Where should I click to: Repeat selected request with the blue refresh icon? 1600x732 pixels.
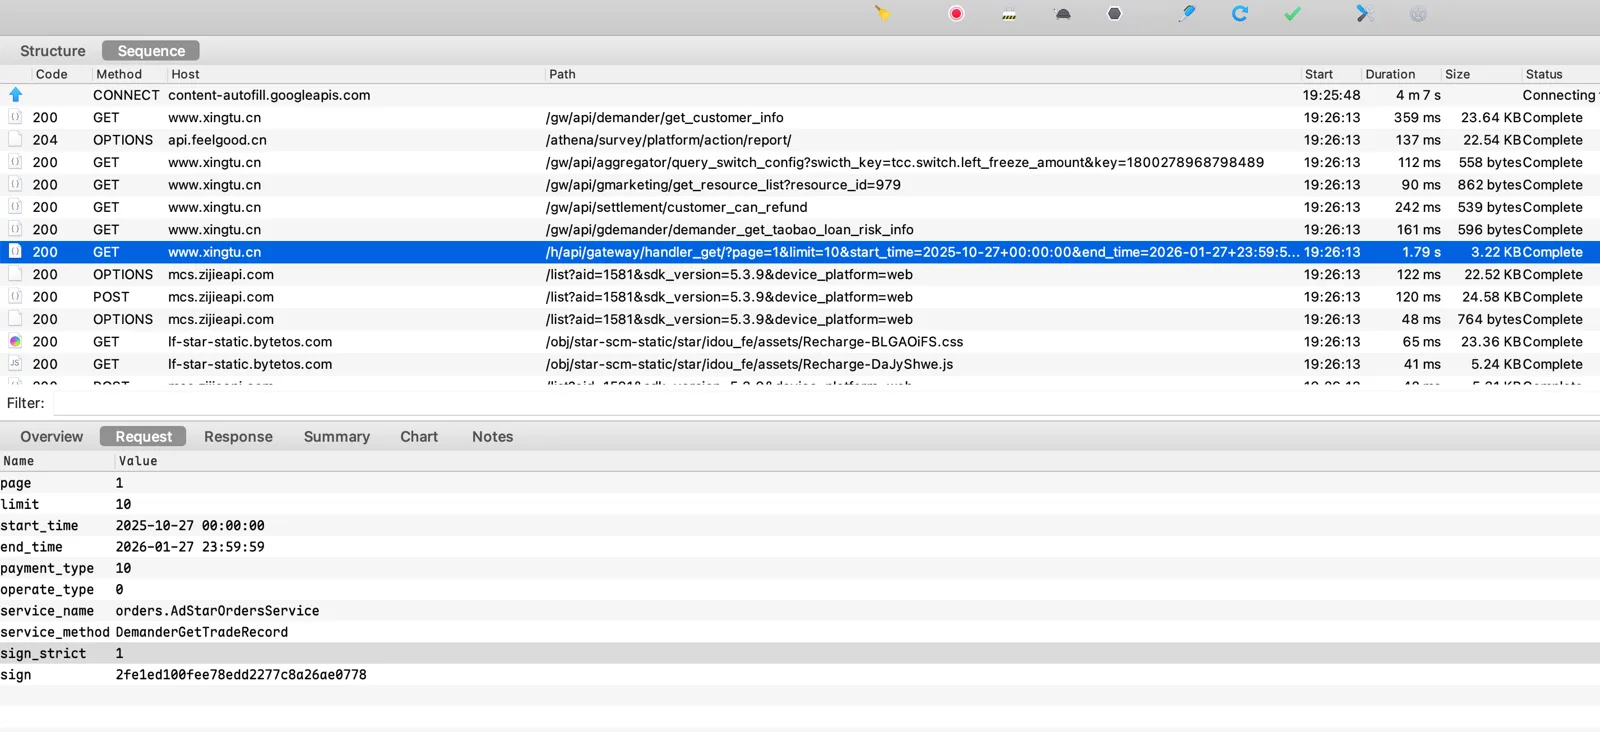tap(1240, 14)
